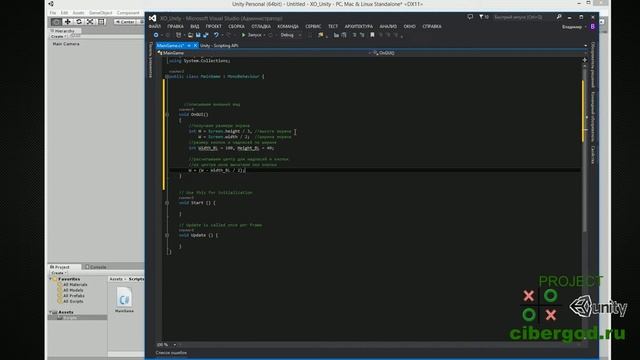Click Visual Studio Undo icon

coord(216,35)
